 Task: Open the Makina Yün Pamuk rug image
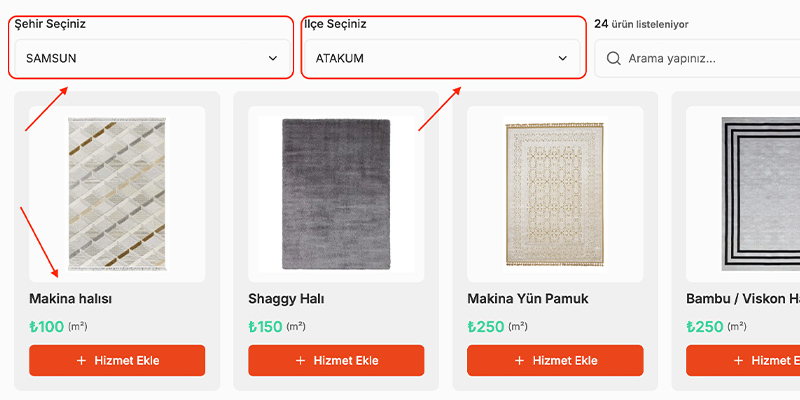tap(555, 194)
